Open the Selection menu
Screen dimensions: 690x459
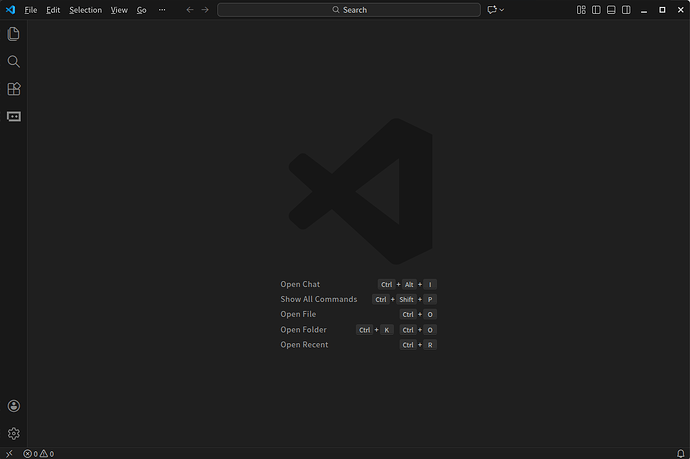point(85,10)
